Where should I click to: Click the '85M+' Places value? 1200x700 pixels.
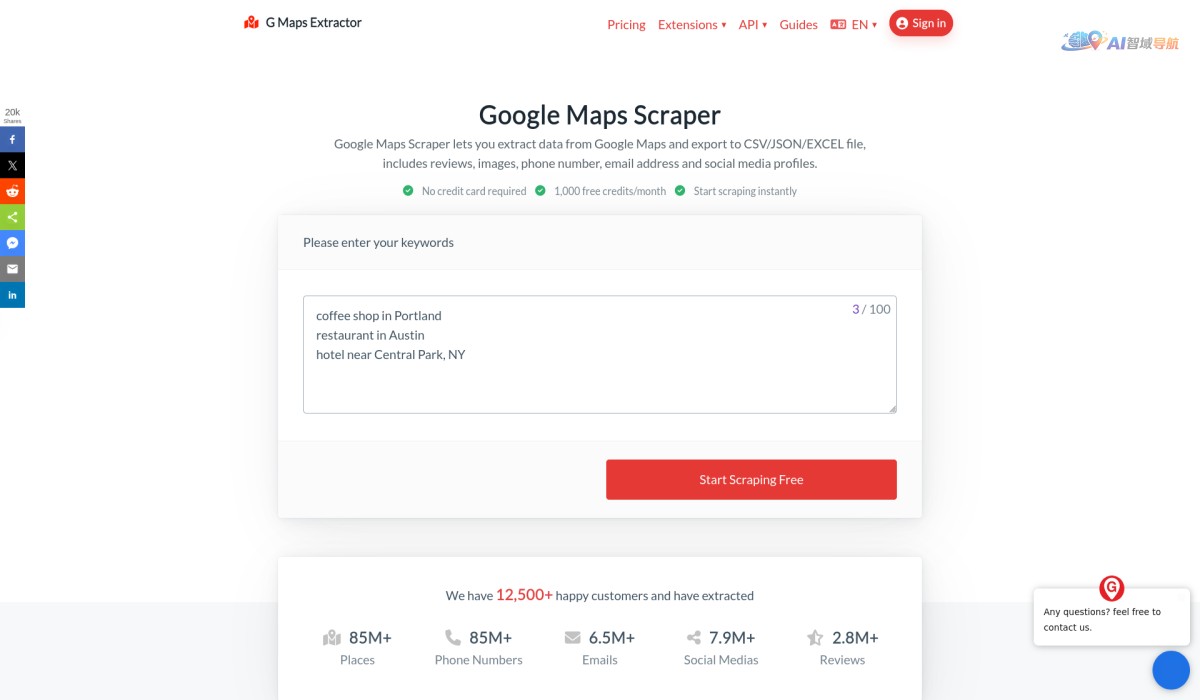point(370,637)
